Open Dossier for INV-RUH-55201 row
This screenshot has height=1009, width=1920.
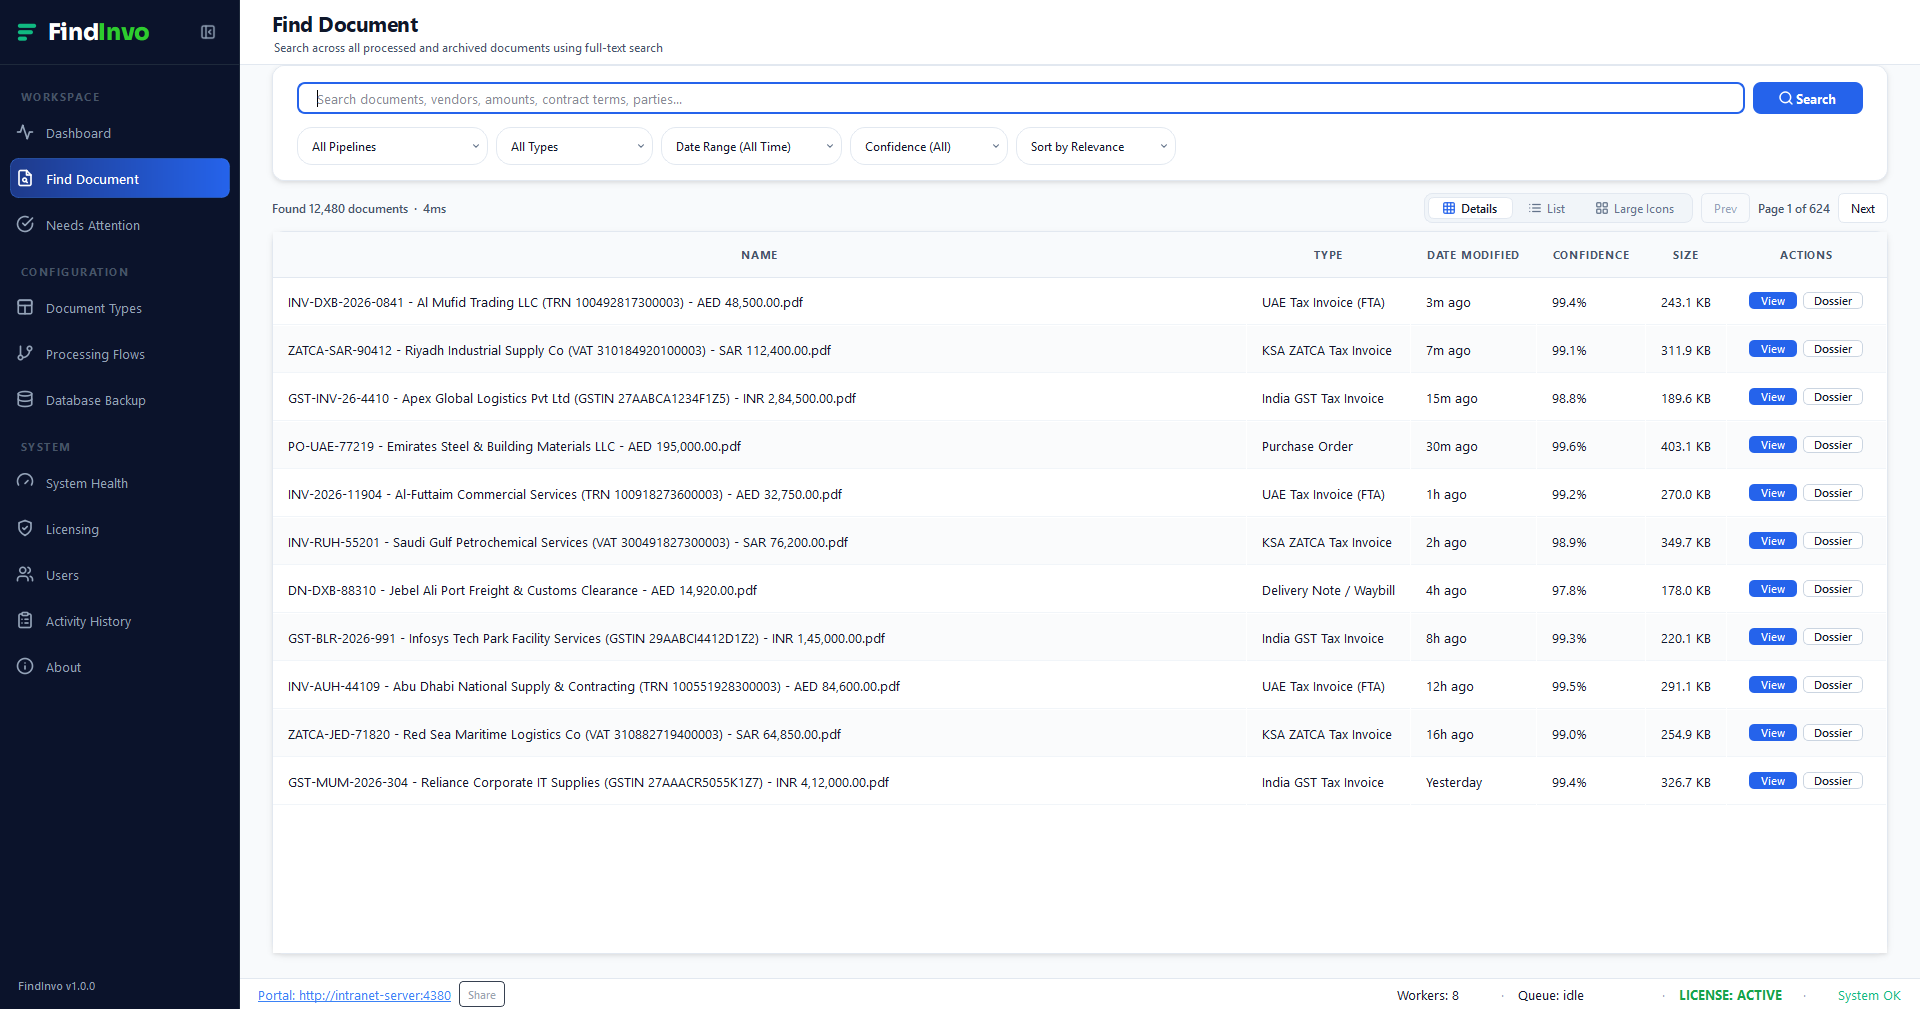coord(1833,541)
